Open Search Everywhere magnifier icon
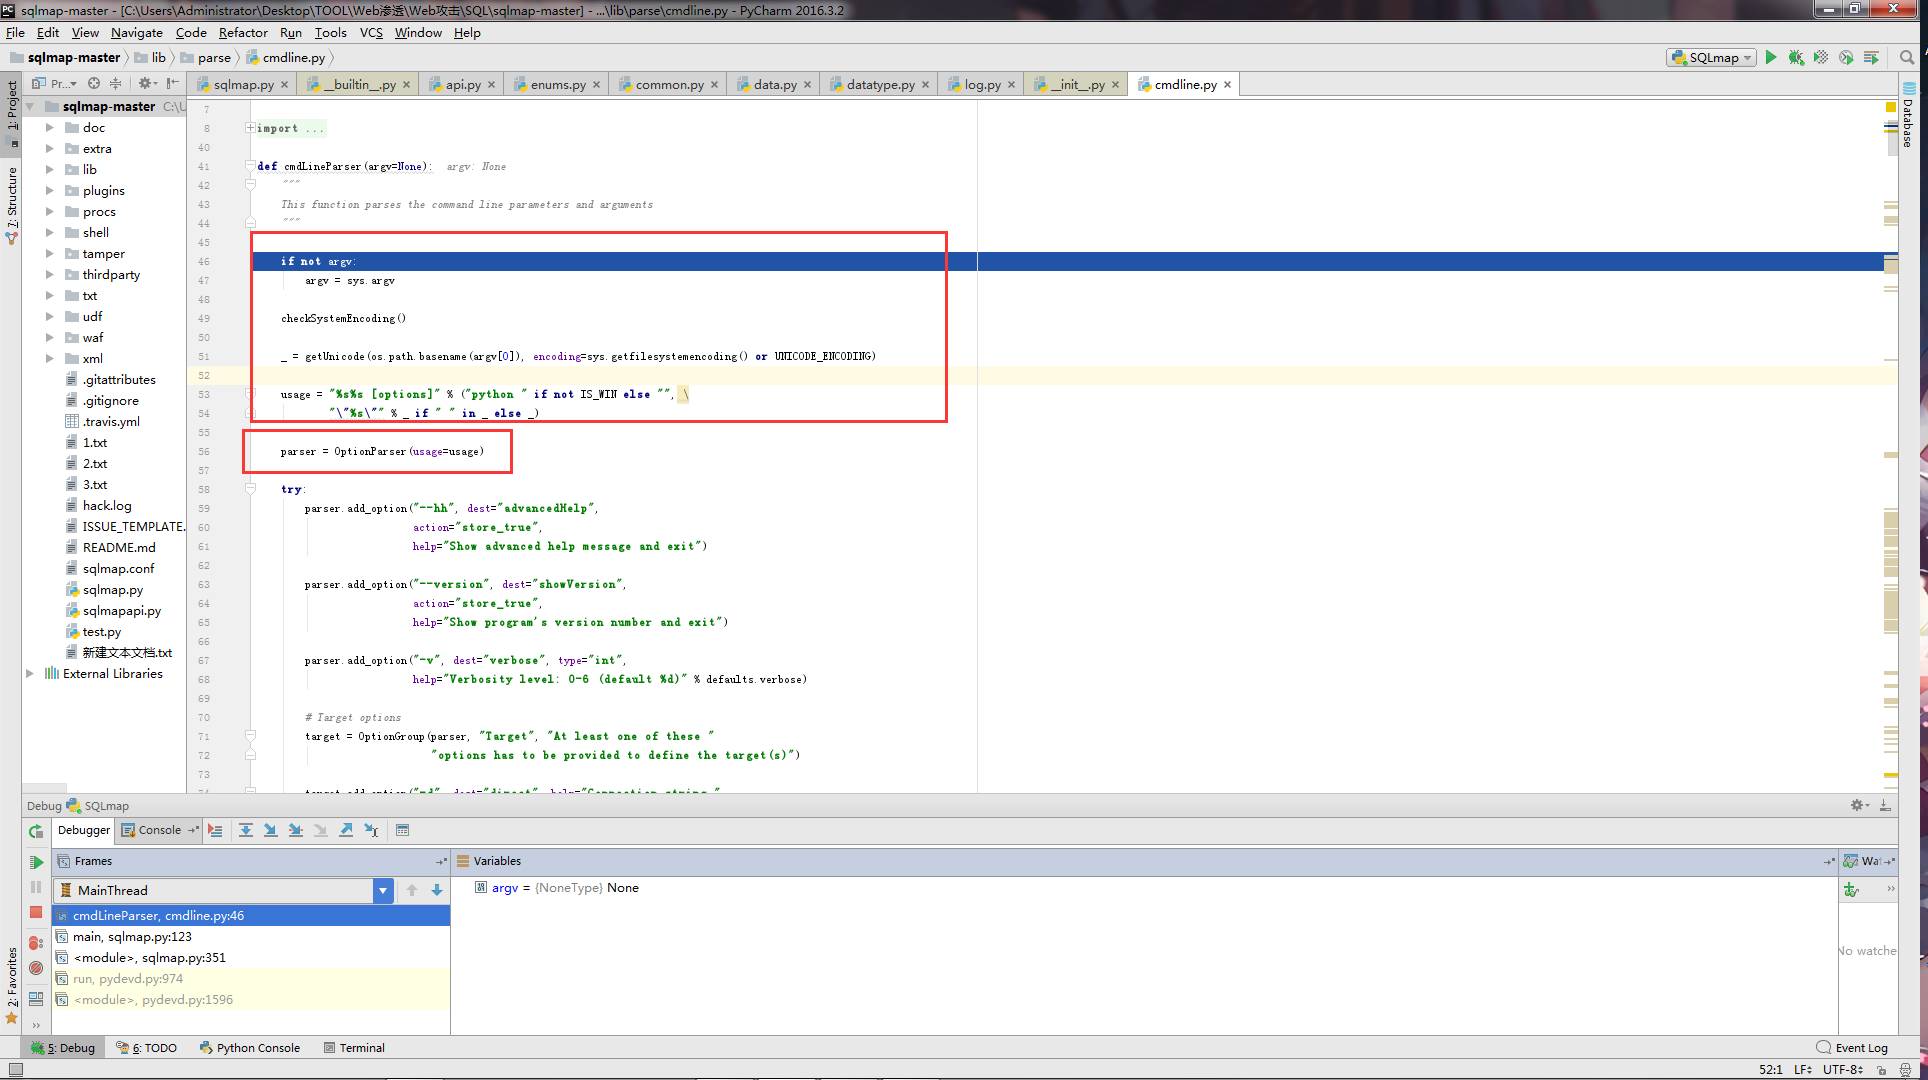 click(1907, 58)
